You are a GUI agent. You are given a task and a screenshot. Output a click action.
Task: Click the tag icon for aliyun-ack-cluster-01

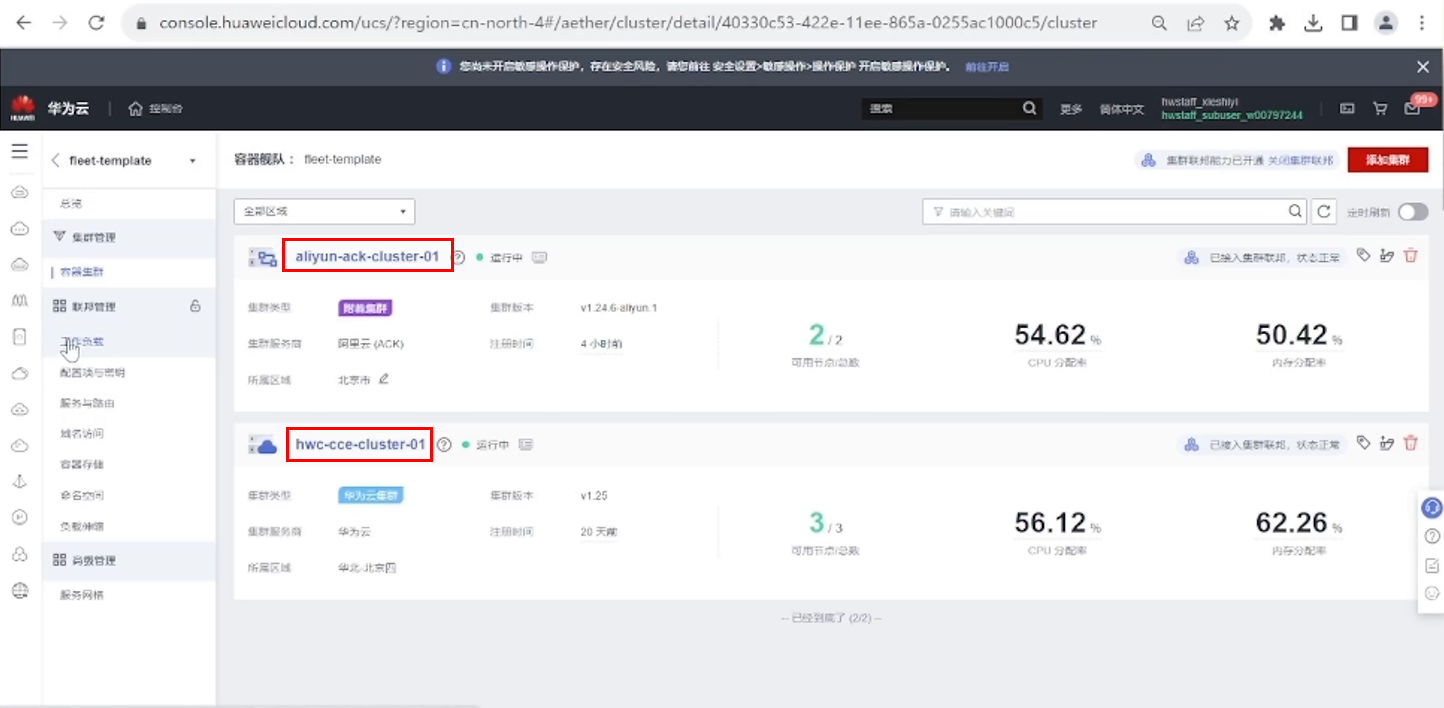1363,256
